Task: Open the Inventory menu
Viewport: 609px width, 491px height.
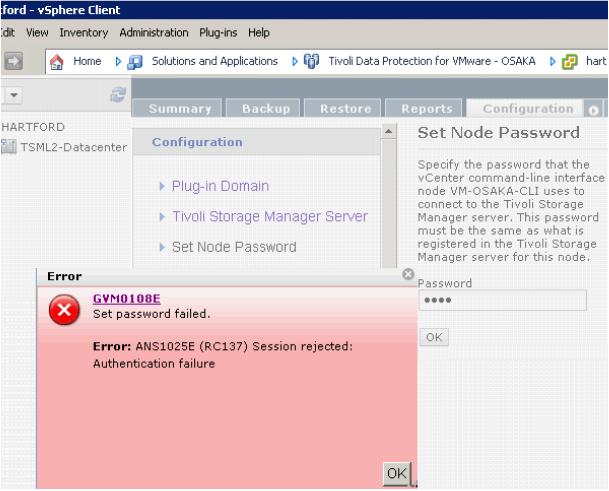Action: [84, 33]
